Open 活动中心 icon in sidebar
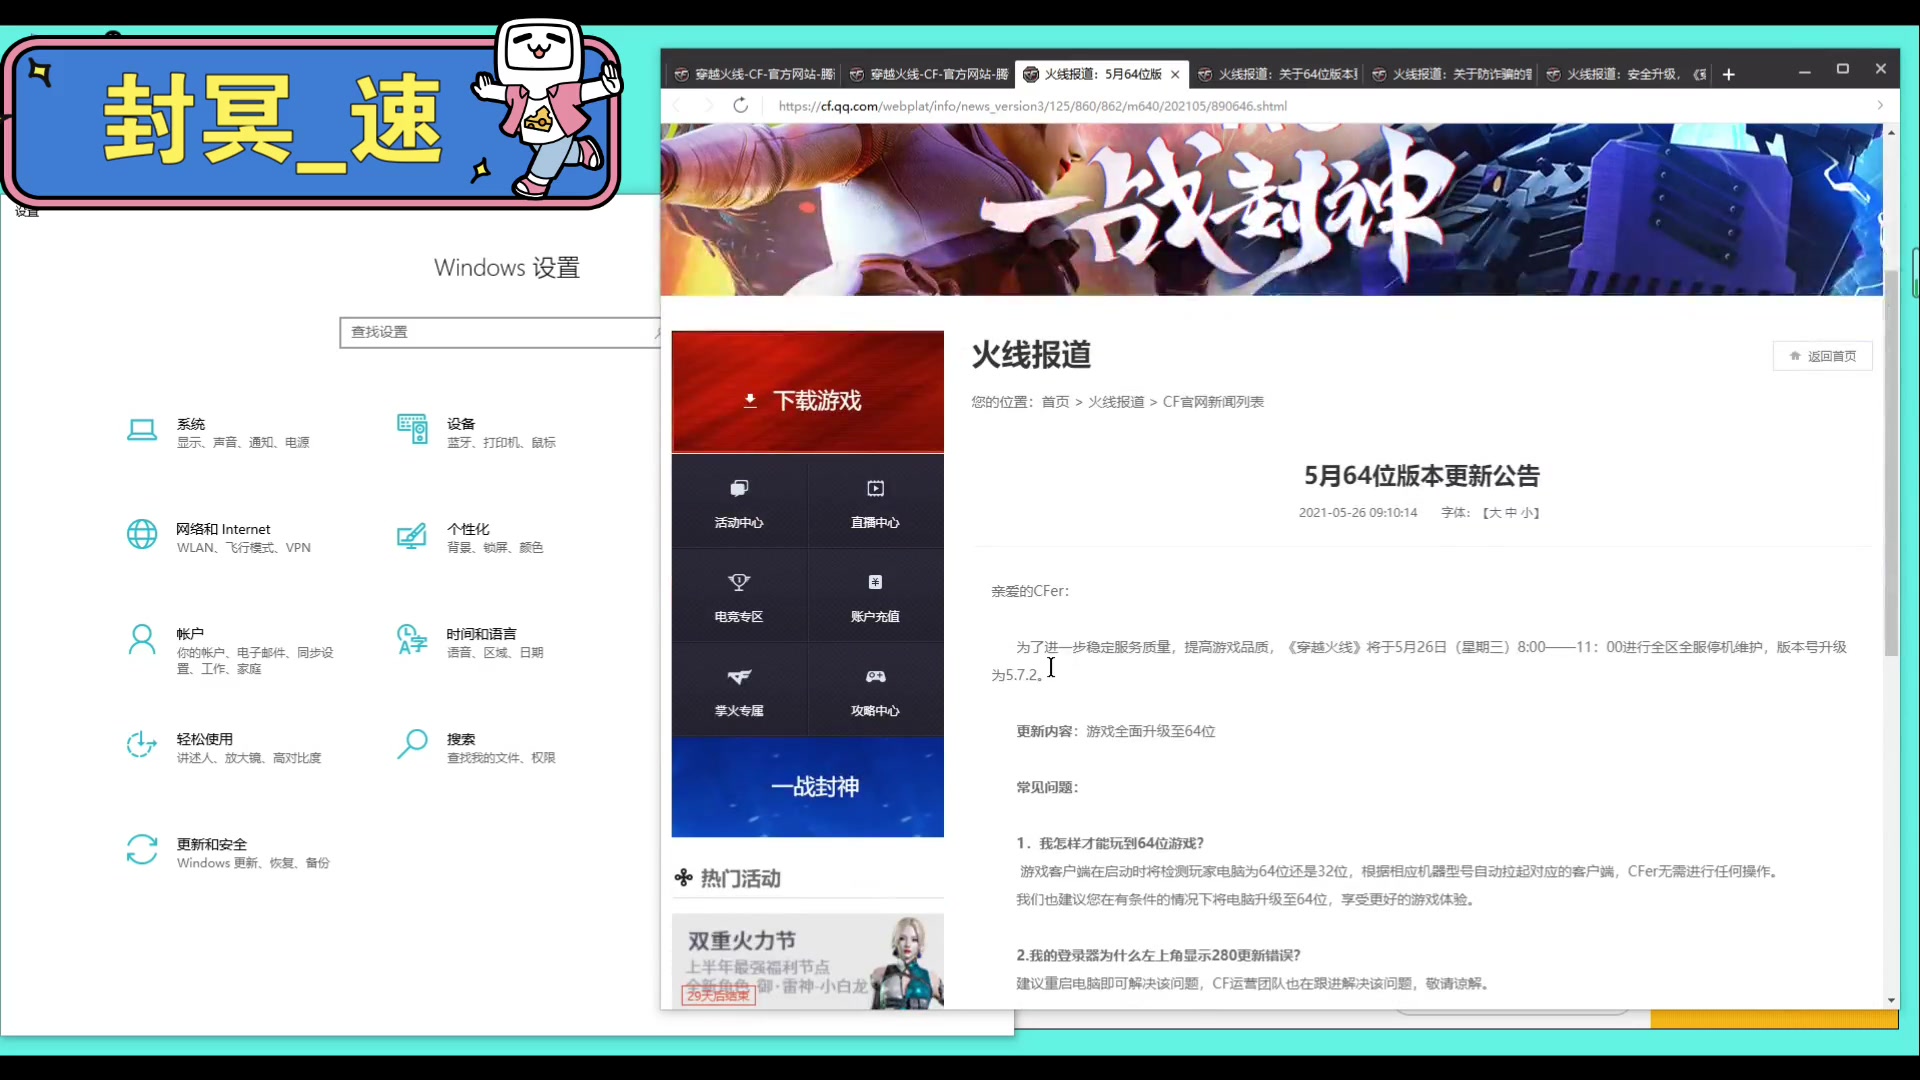Screen dimensions: 1920x1080 pos(739,489)
